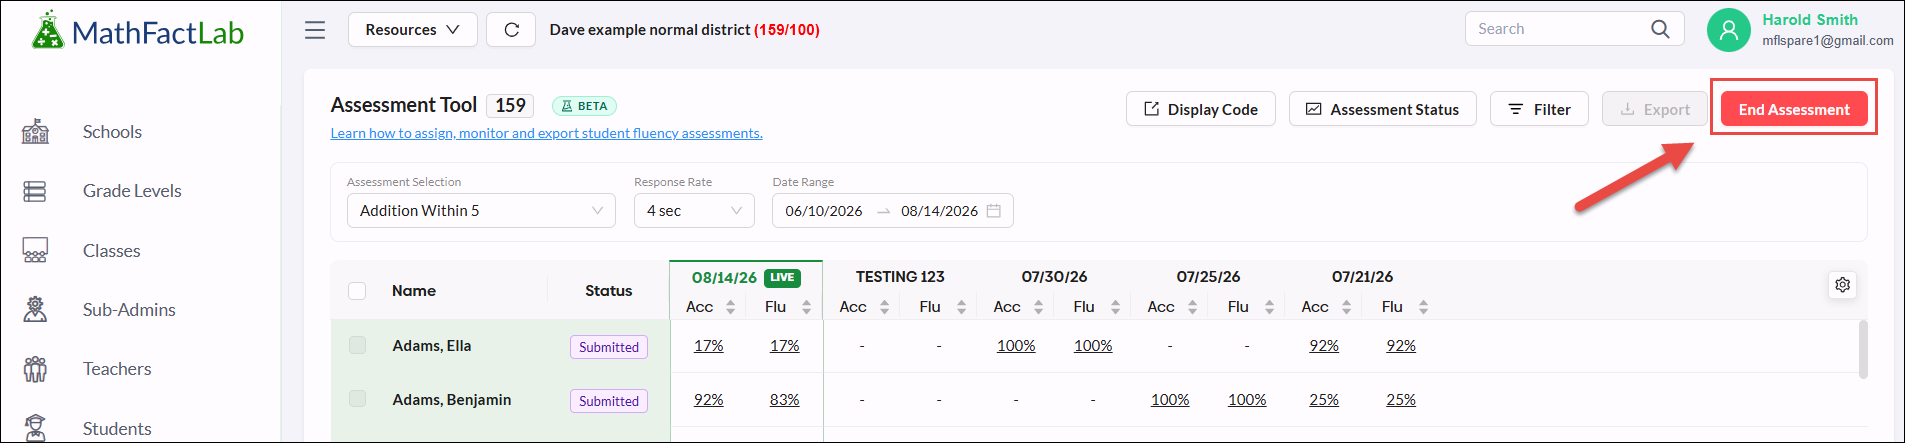The height and width of the screenshot is (443, 1905).
Task: Click Submitted status for Adams, Ella
Action: pos(609,347)
